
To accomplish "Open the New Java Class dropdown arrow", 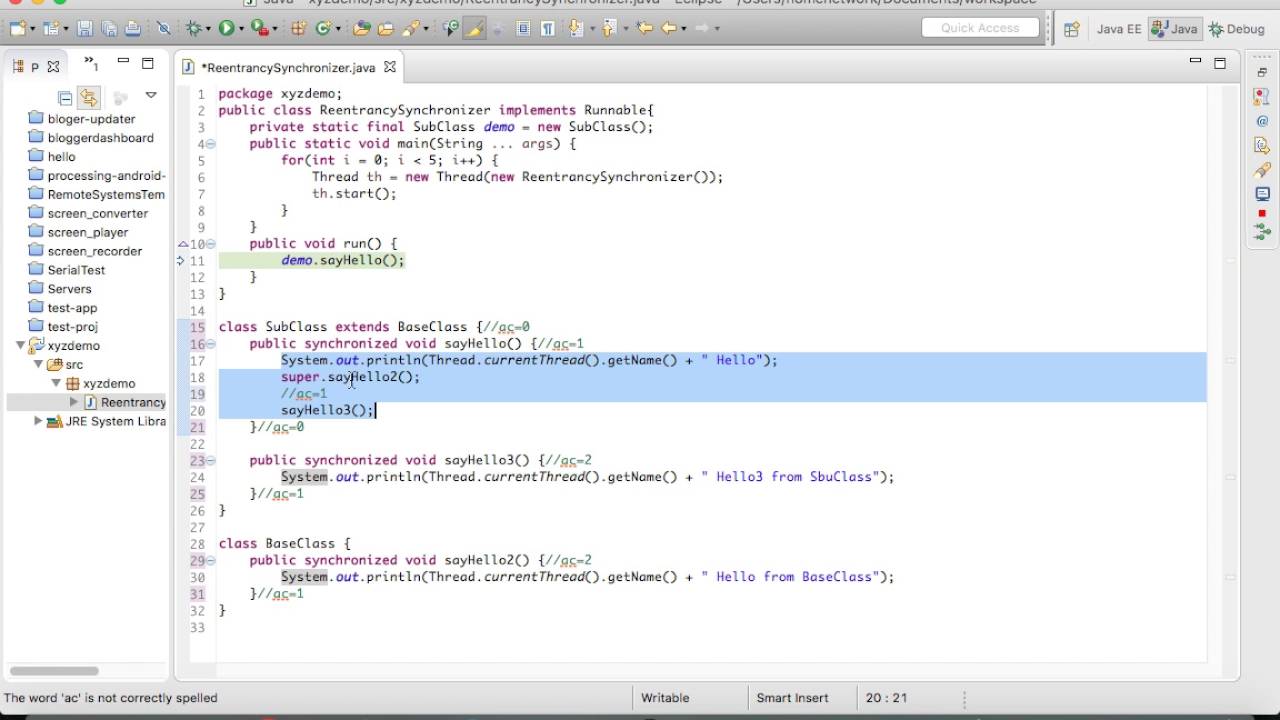I will click(x=337, y=29).
